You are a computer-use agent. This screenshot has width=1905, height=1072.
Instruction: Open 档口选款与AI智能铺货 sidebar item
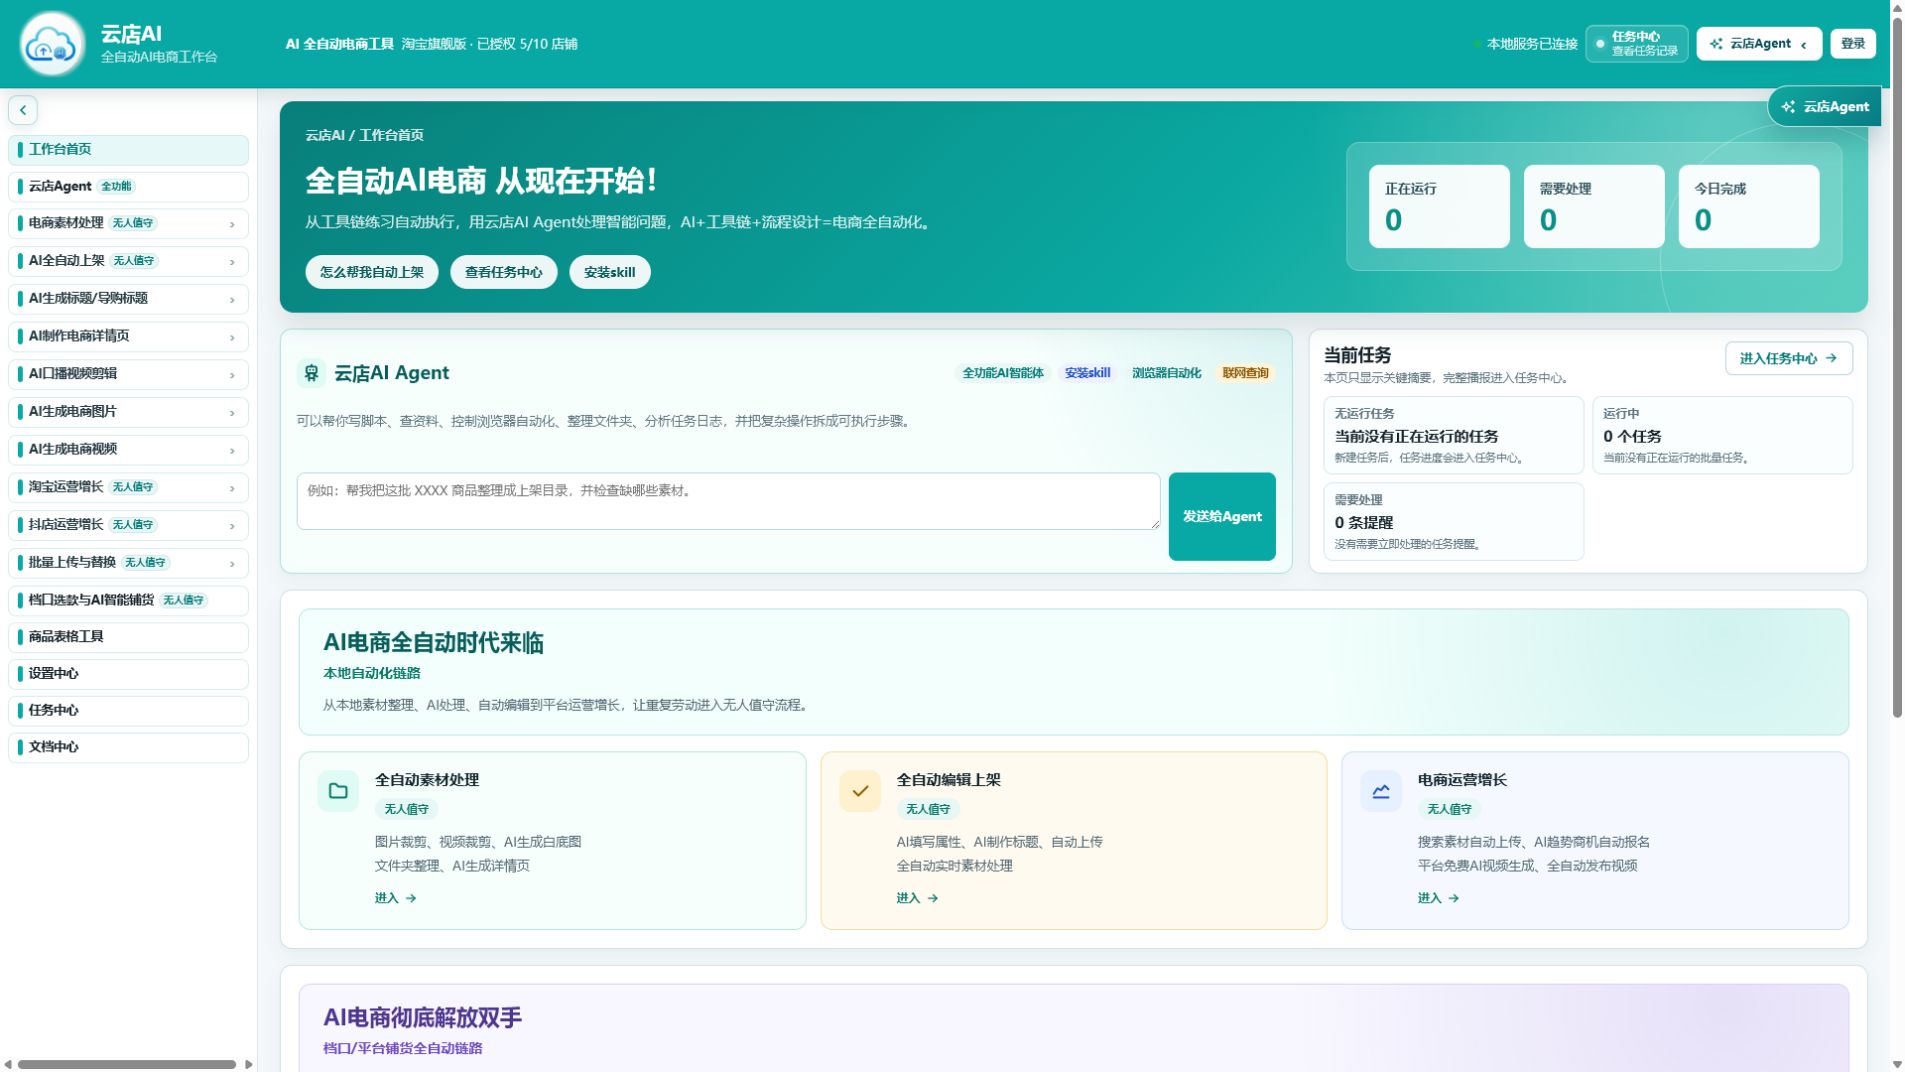tap(128, 600)
